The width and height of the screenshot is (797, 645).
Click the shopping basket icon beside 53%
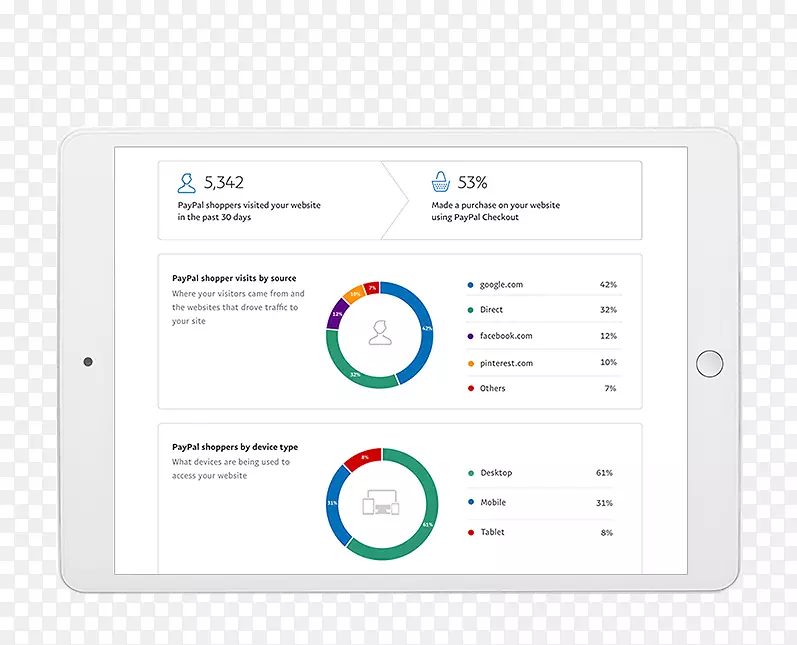click(441, 182)
